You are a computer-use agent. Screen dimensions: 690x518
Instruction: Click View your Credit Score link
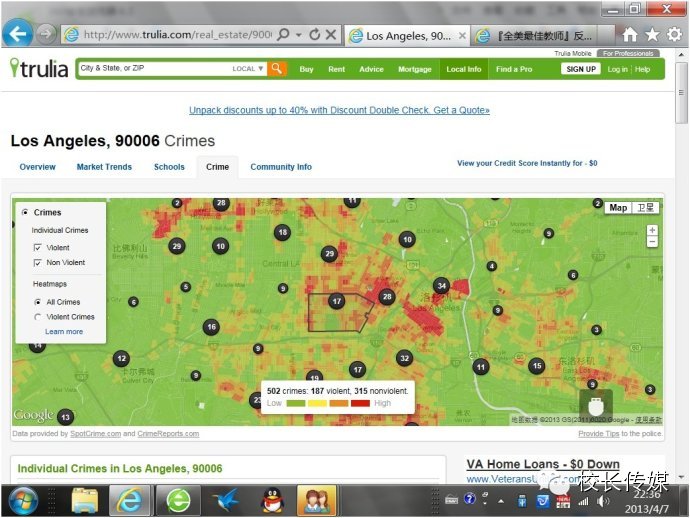click(527, 163)
